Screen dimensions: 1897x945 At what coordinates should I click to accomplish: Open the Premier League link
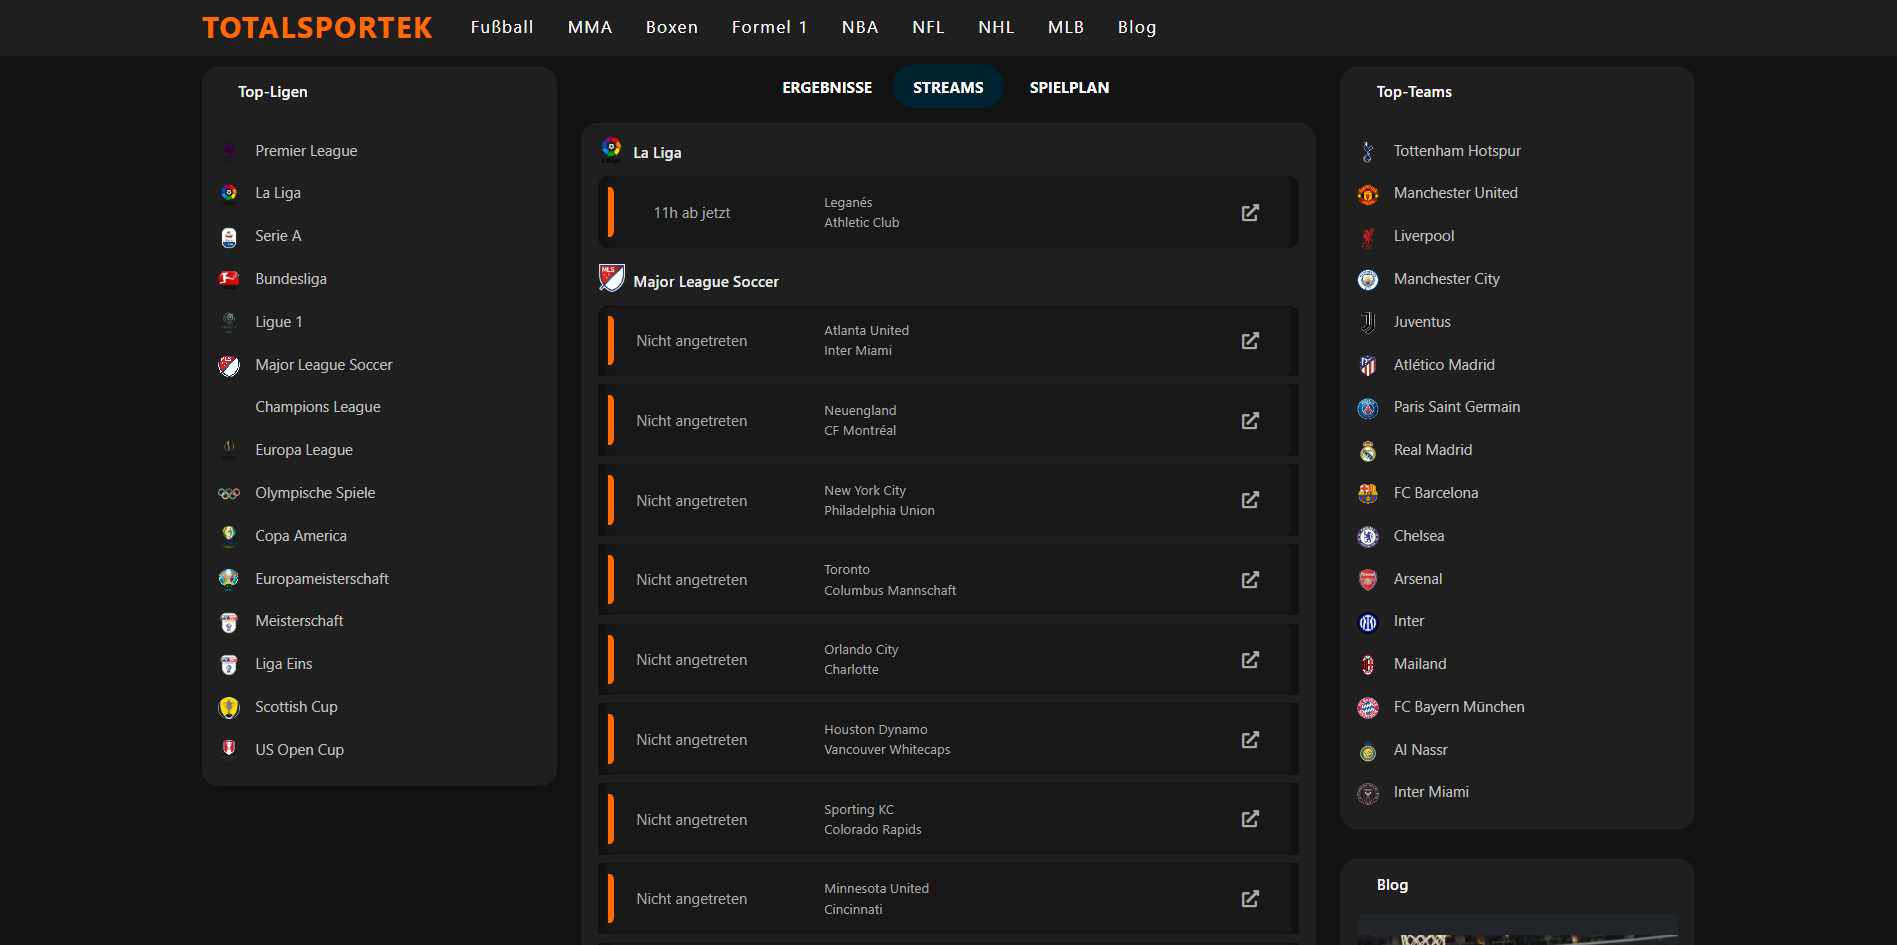(306, 151)
